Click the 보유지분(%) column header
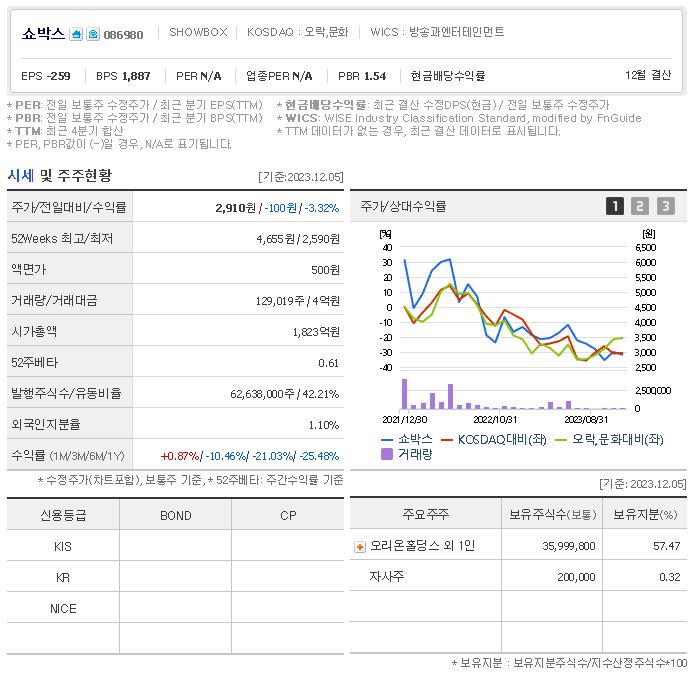Screen dimensions: 691x675 tap(645, 514)
